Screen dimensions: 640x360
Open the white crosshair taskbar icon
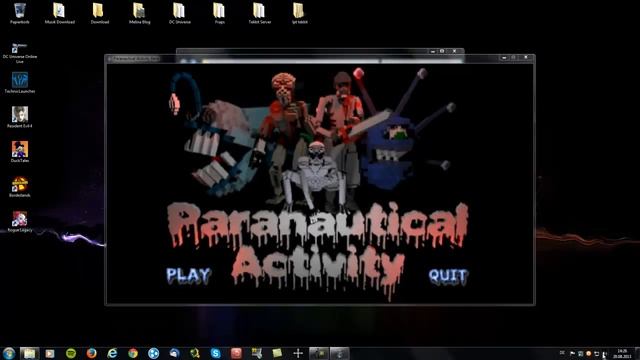coord(298,353)
